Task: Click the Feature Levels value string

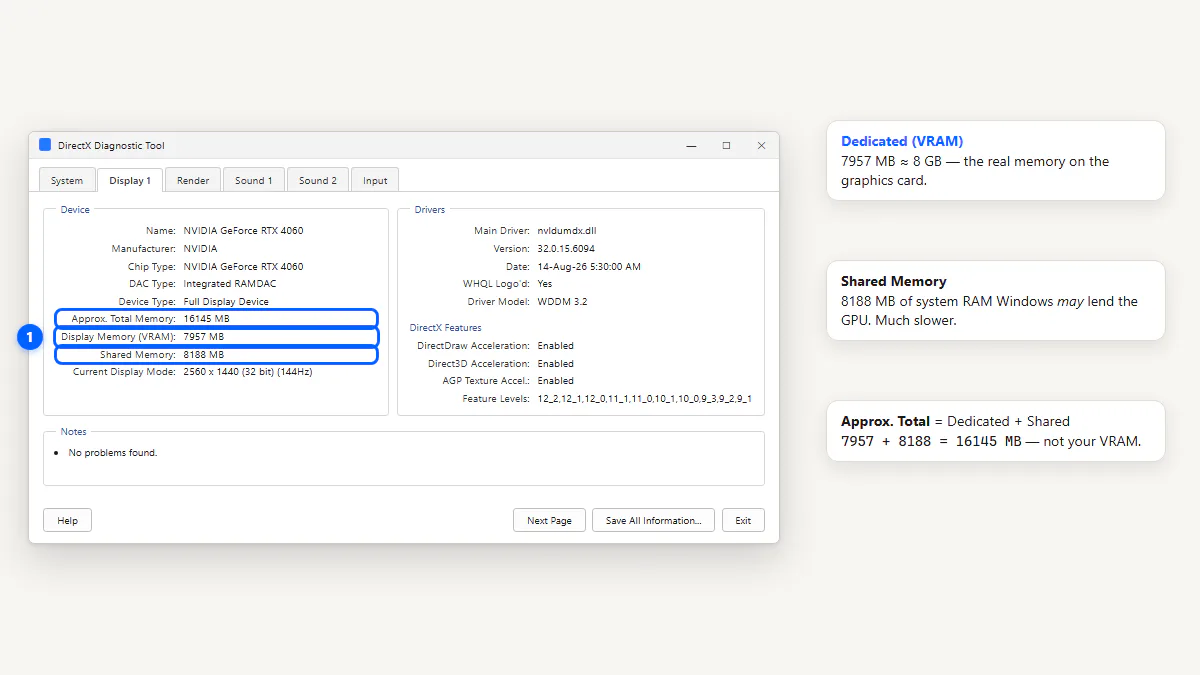Action: pyautogui.click(x=644, y=398)
